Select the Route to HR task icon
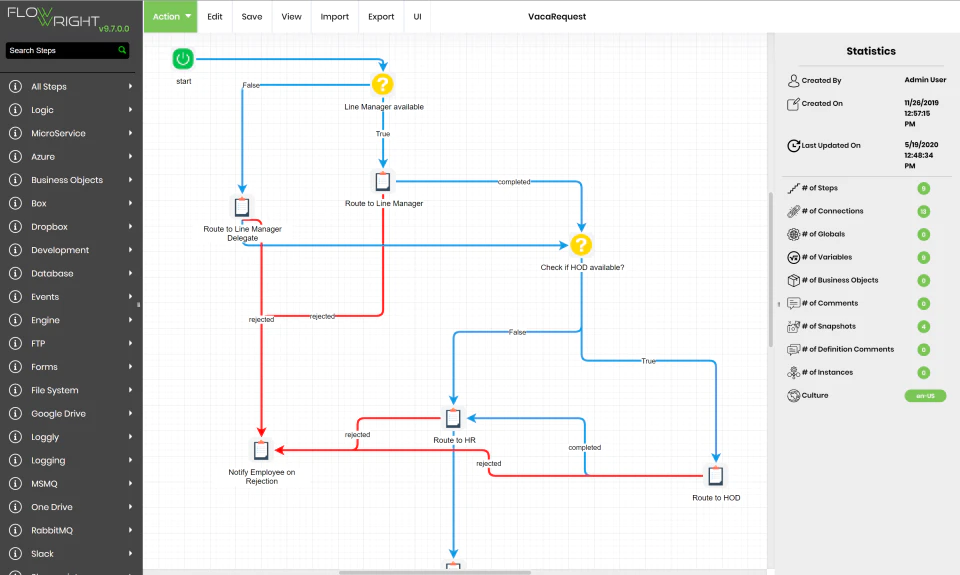This screenshot has width=960, height=575. coord(453,418)
